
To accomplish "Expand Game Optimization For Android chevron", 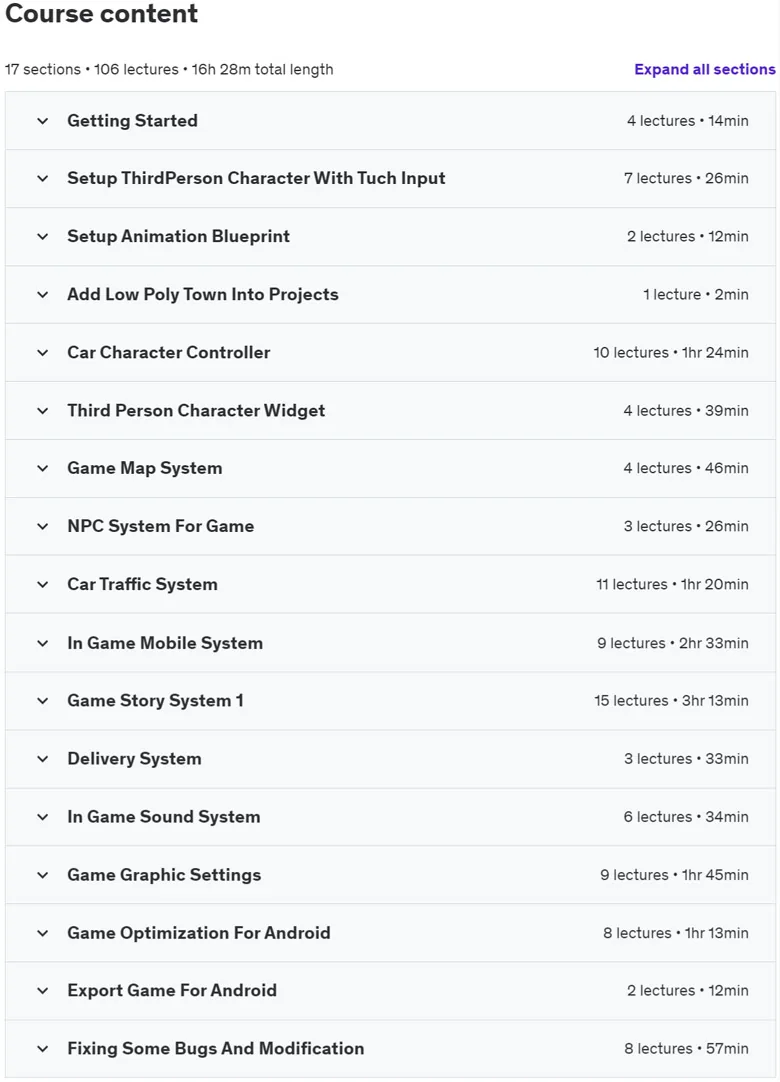I will [x=43, y=934].
